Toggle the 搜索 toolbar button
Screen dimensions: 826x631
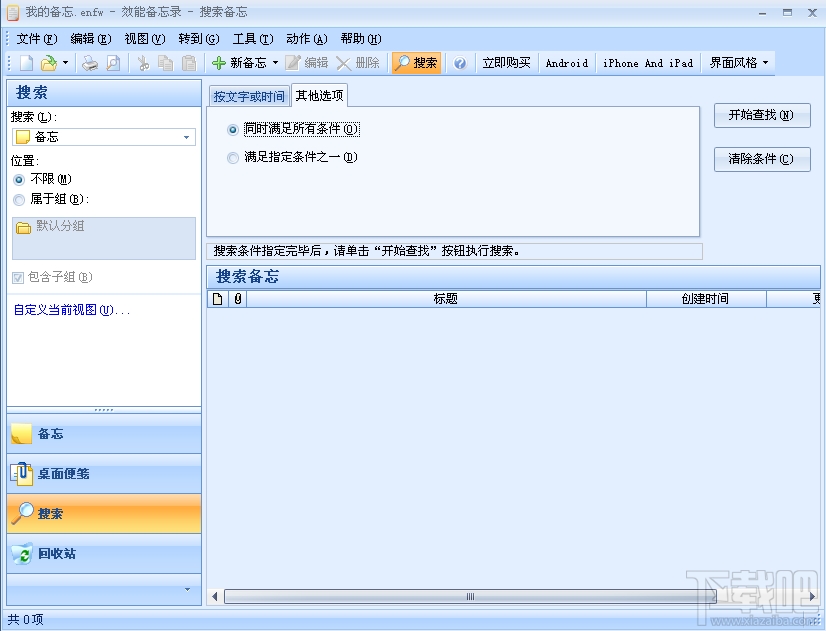click(416, 63)
